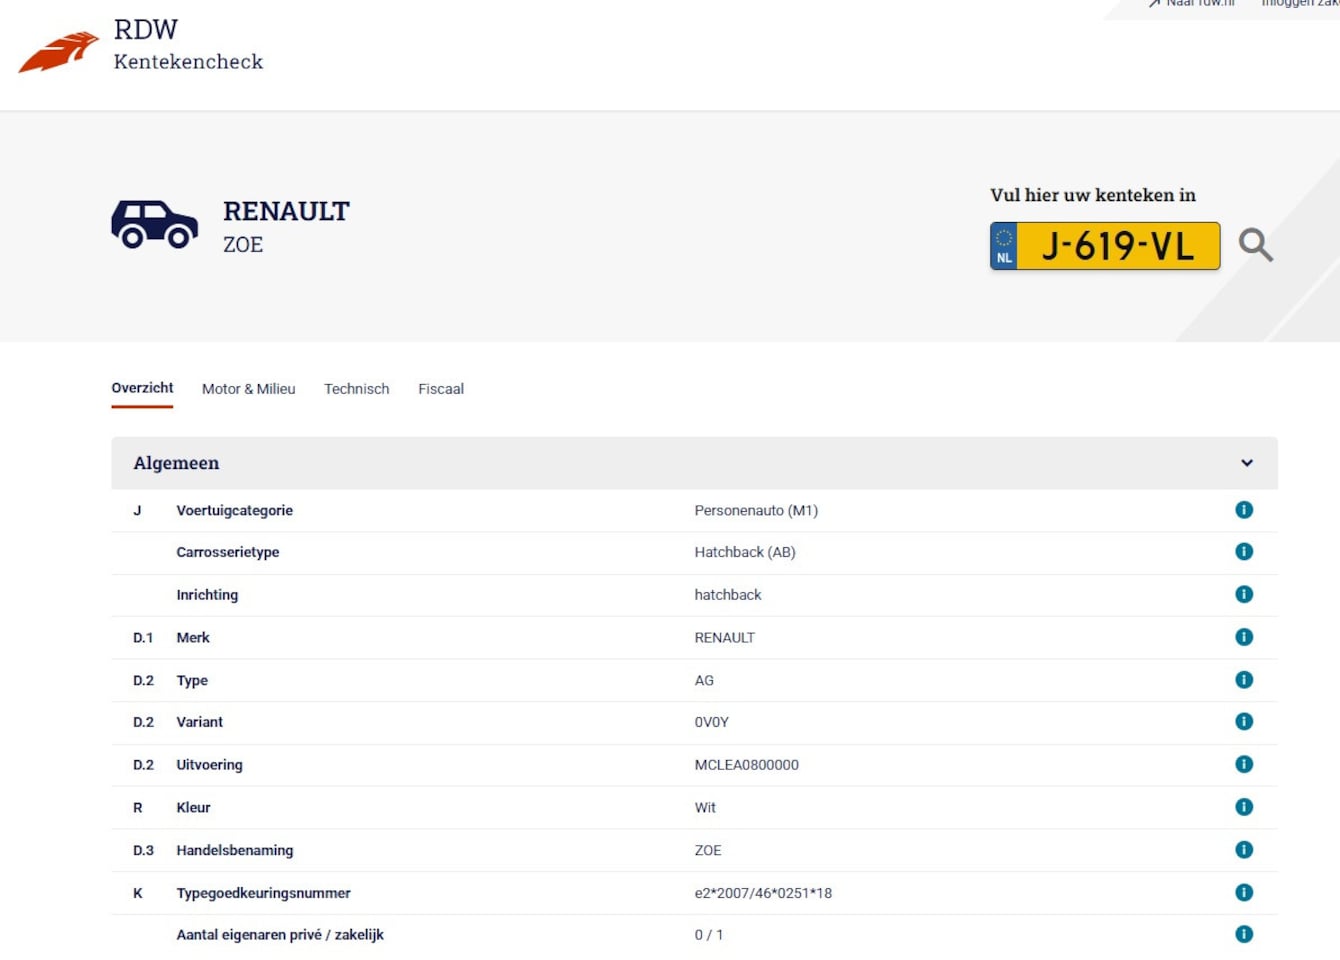1340x960 pixels.
Task: Click info icon for Typegoedkeuringsnummer
Action: (1243, 893)
